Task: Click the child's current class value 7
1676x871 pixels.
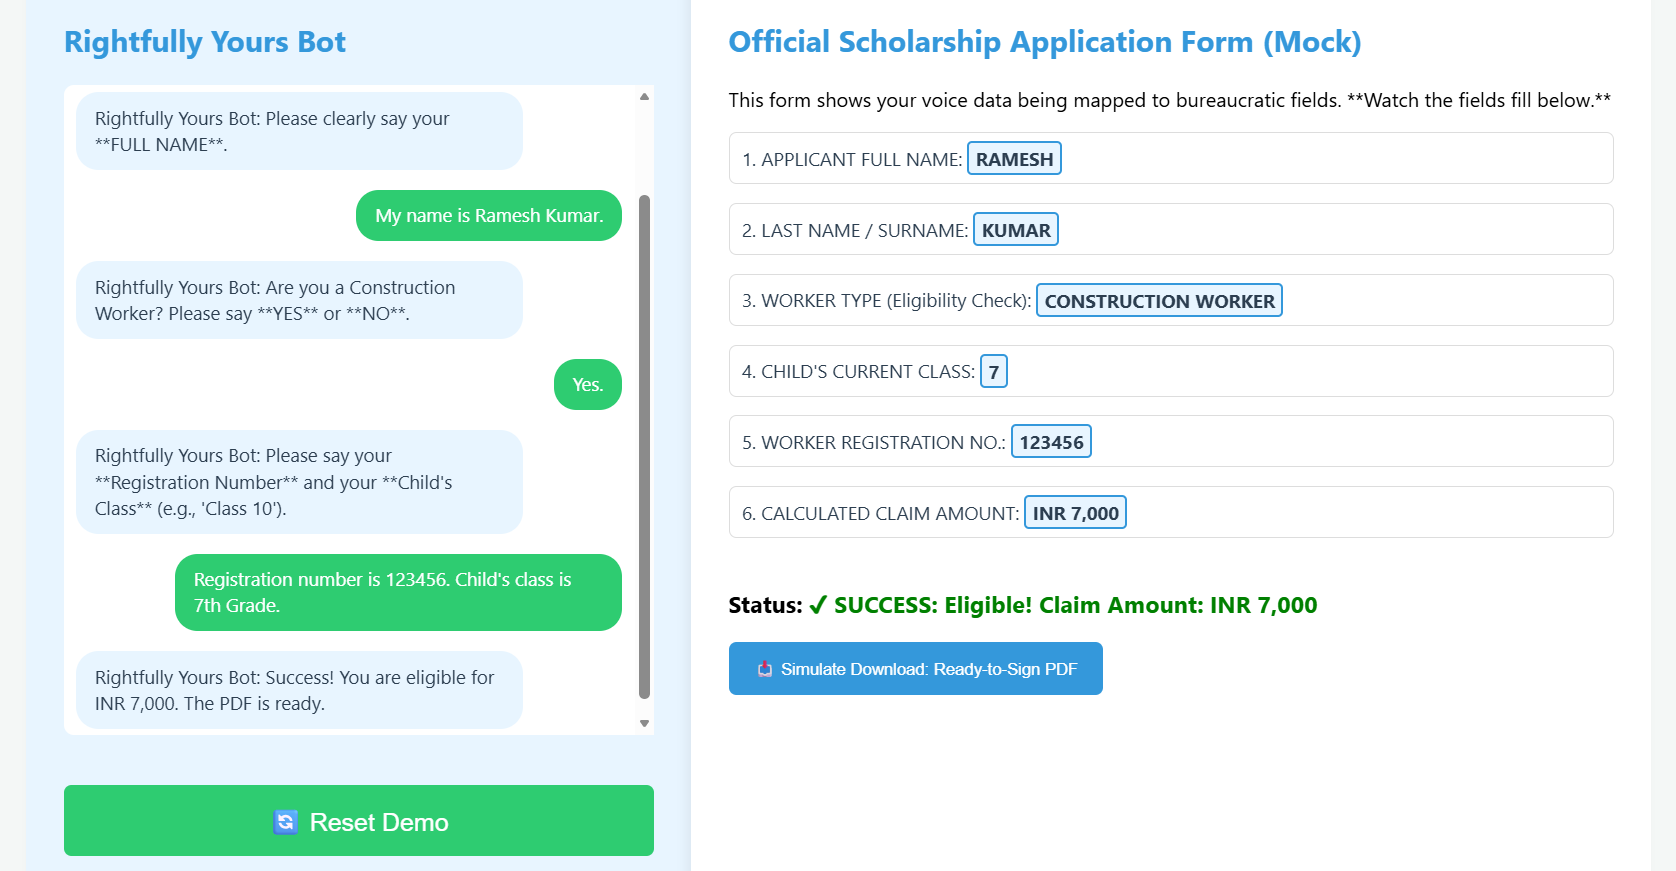Action: coord(993,372)
